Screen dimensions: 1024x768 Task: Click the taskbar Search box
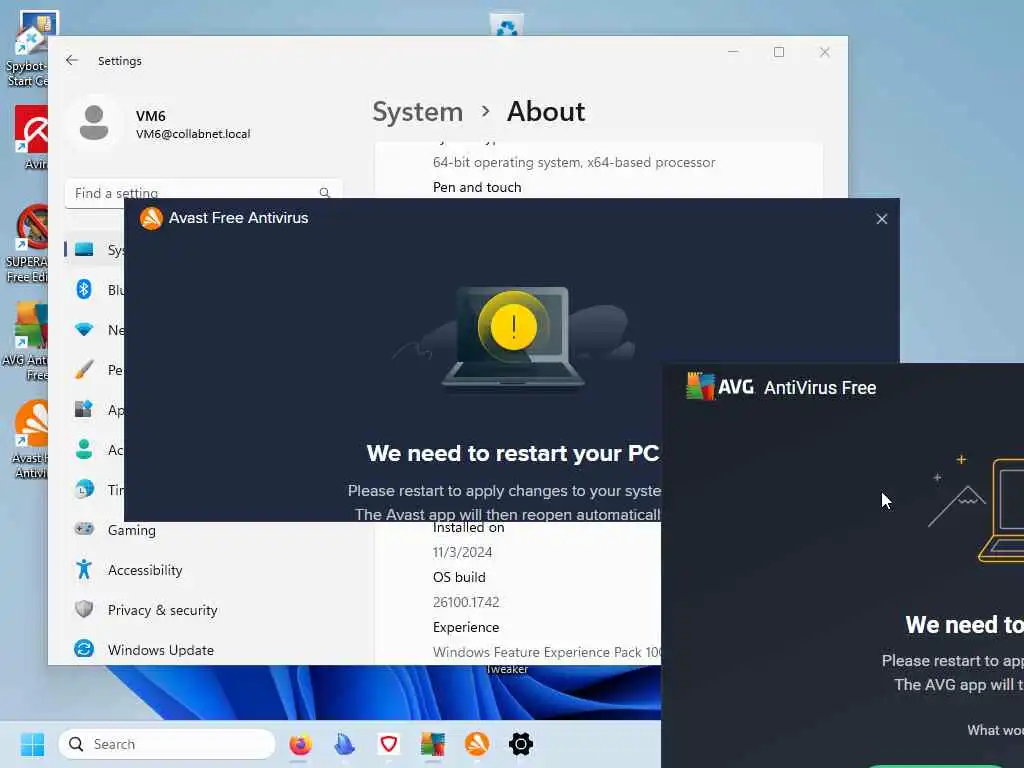pos(167,744)
